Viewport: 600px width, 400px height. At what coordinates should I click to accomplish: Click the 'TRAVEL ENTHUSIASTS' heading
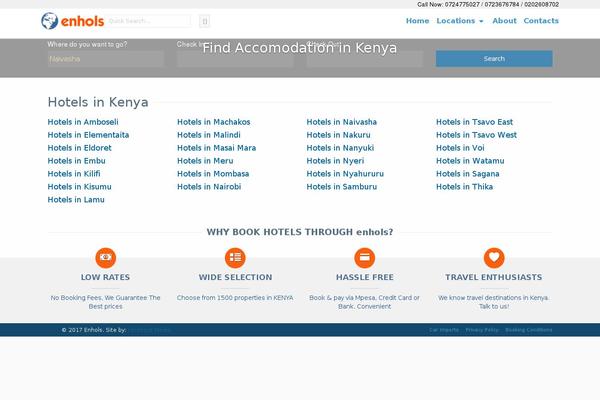(494, 277)
